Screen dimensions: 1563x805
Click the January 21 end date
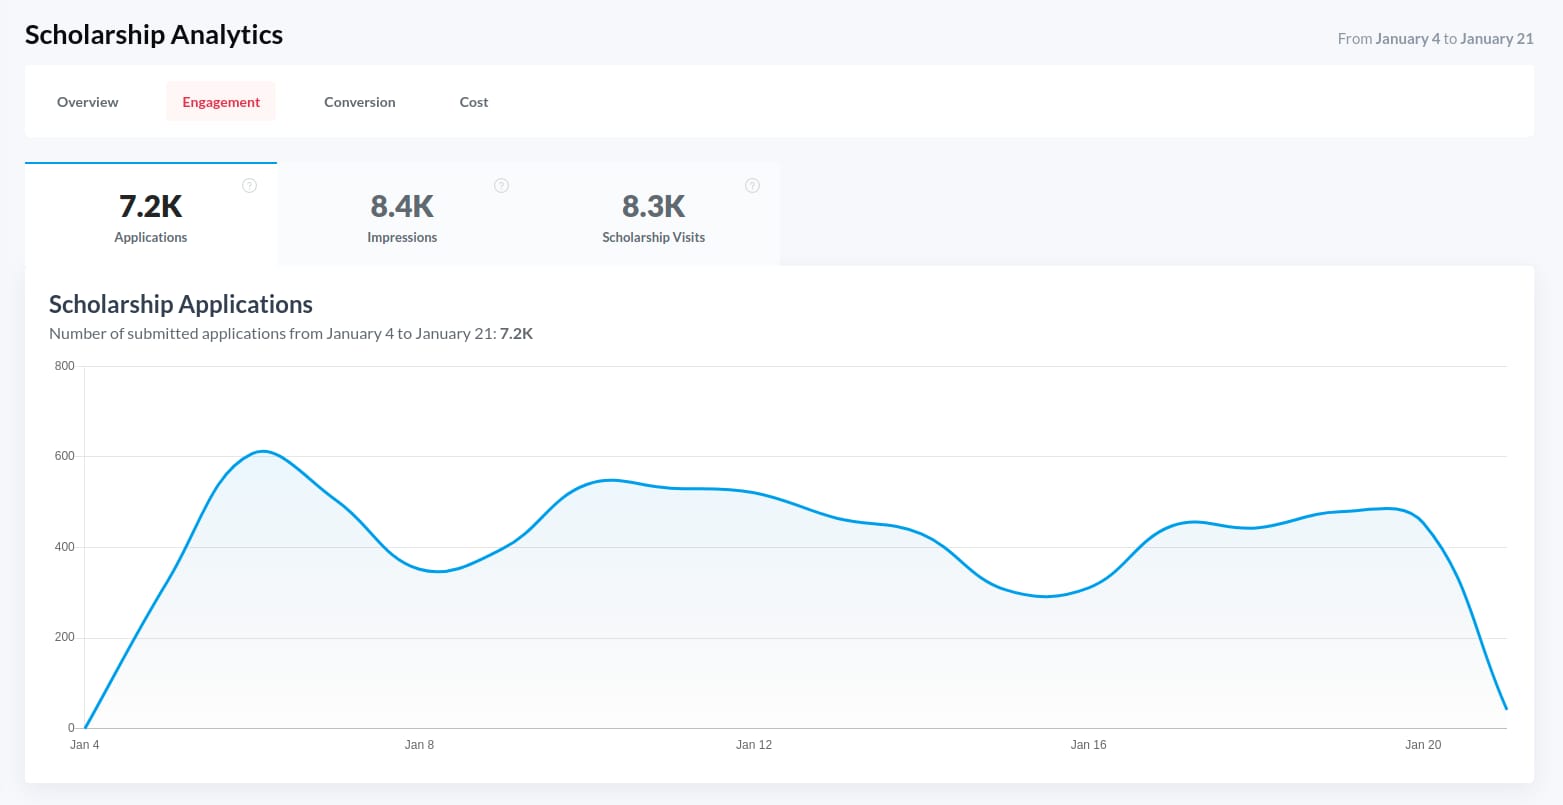tap(1496, 39)
